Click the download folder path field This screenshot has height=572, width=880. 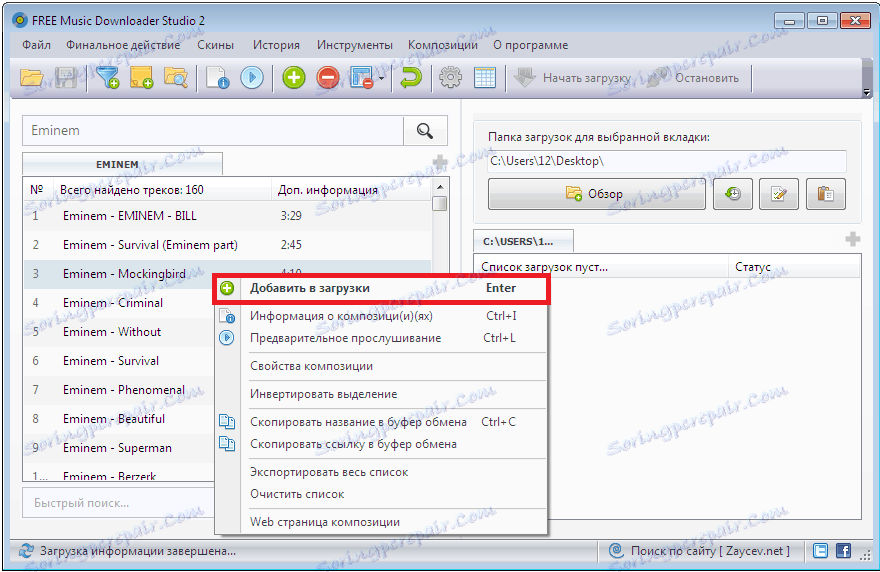coord(667,161)
